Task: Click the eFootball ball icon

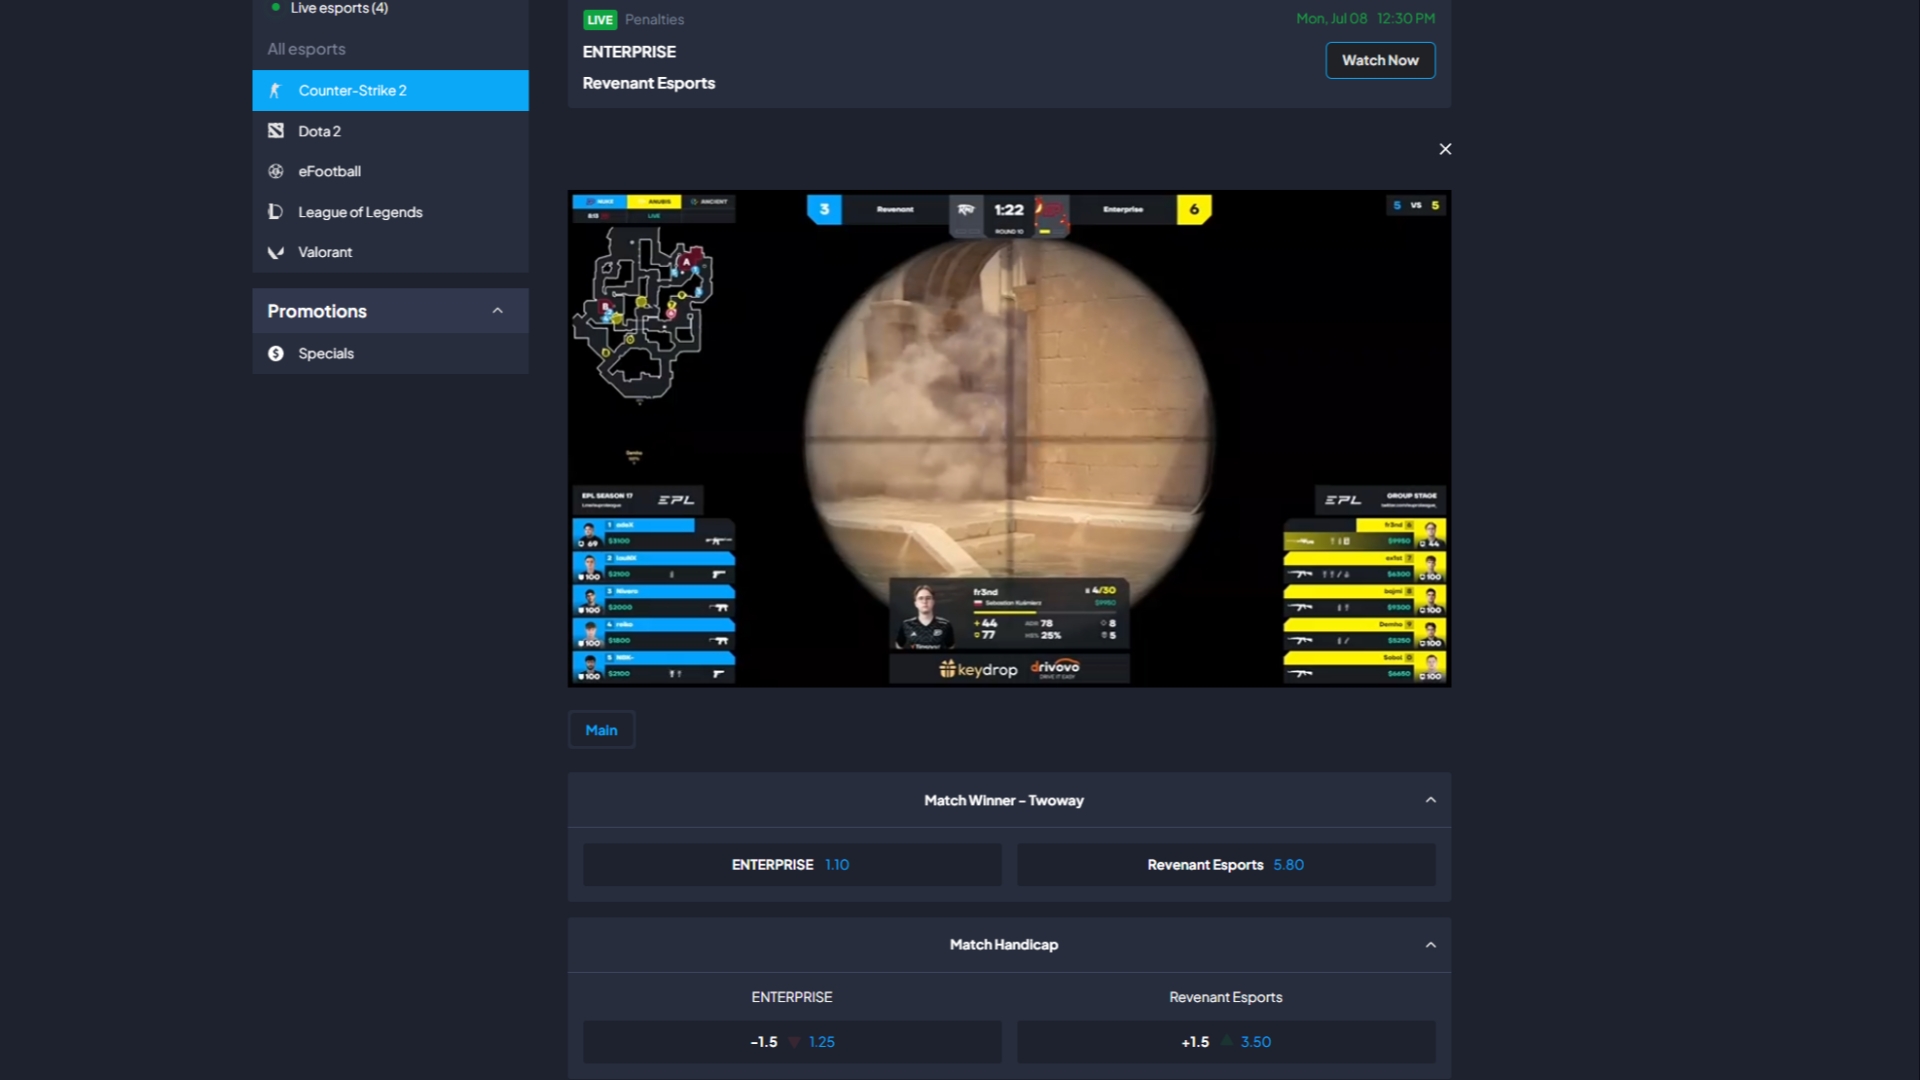Action: pos(276,171)
